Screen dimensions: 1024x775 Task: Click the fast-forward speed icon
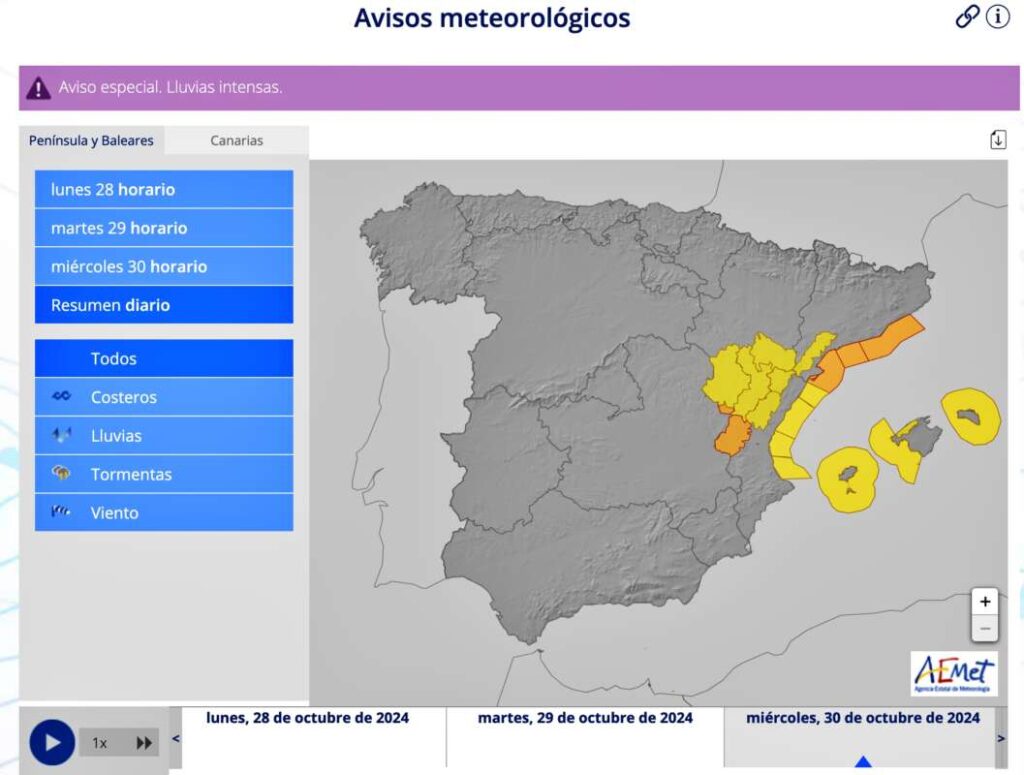(144, 743)
